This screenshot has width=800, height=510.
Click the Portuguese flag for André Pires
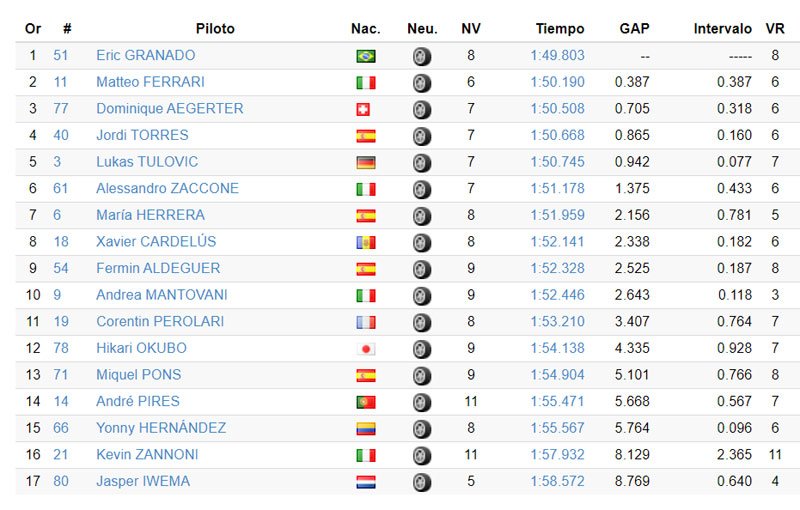[366, 402]
